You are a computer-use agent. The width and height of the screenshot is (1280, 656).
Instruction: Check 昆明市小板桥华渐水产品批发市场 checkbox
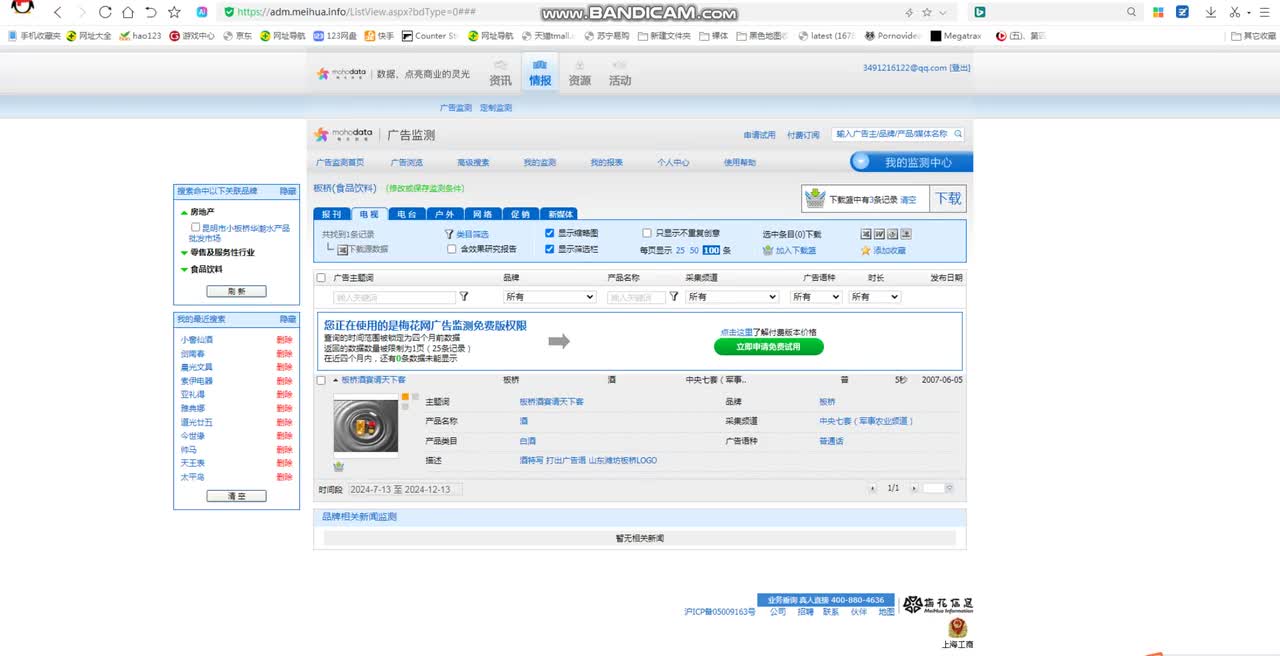click(x=196, y=227)
